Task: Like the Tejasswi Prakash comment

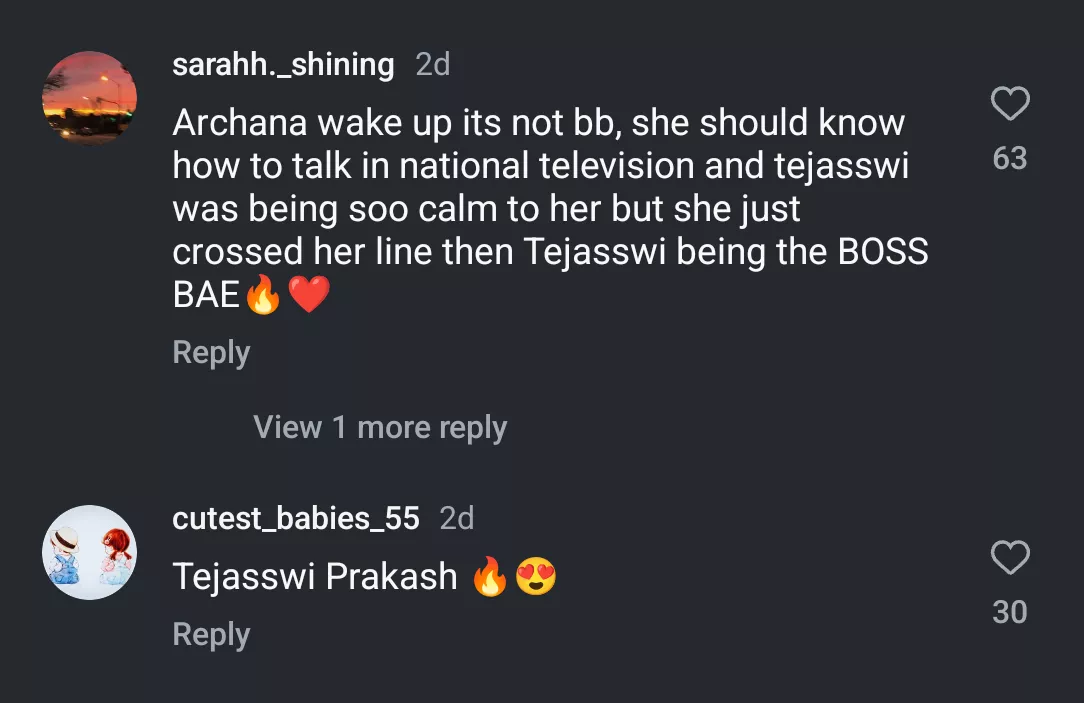Action: pyautogui.click(x=1010, y=558)
